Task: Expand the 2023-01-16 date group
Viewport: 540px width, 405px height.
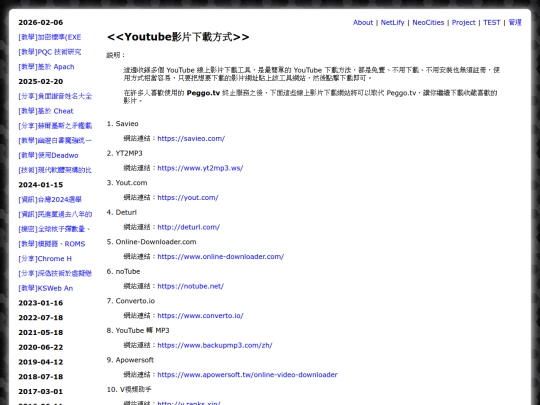Action: point(41,303)
